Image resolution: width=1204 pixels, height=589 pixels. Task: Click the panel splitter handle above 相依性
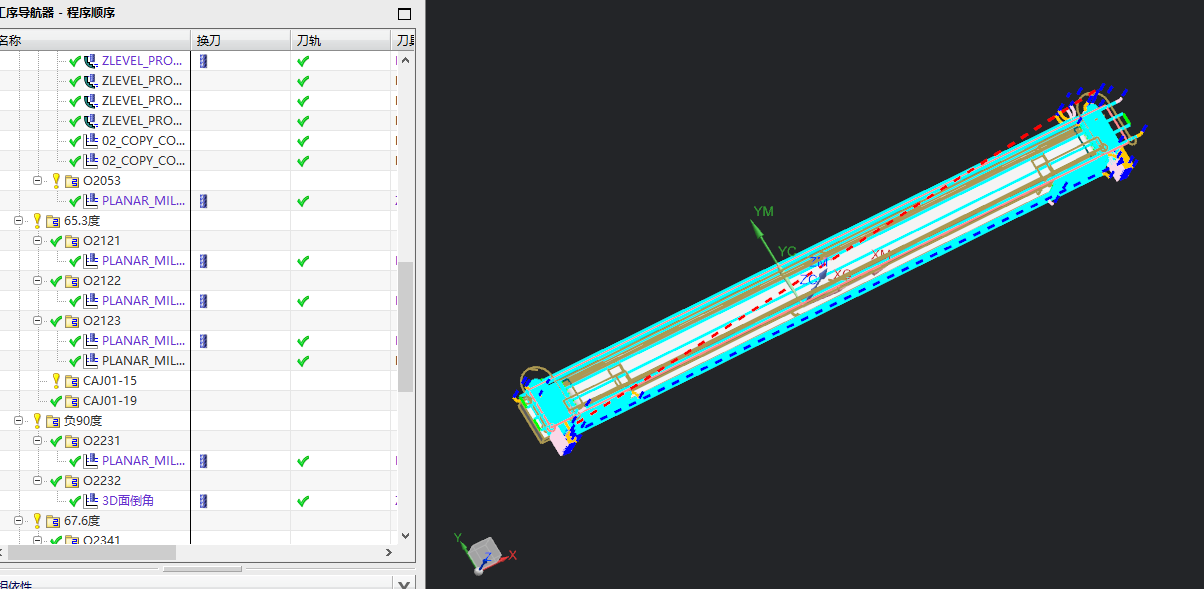[x=203, y=569]
